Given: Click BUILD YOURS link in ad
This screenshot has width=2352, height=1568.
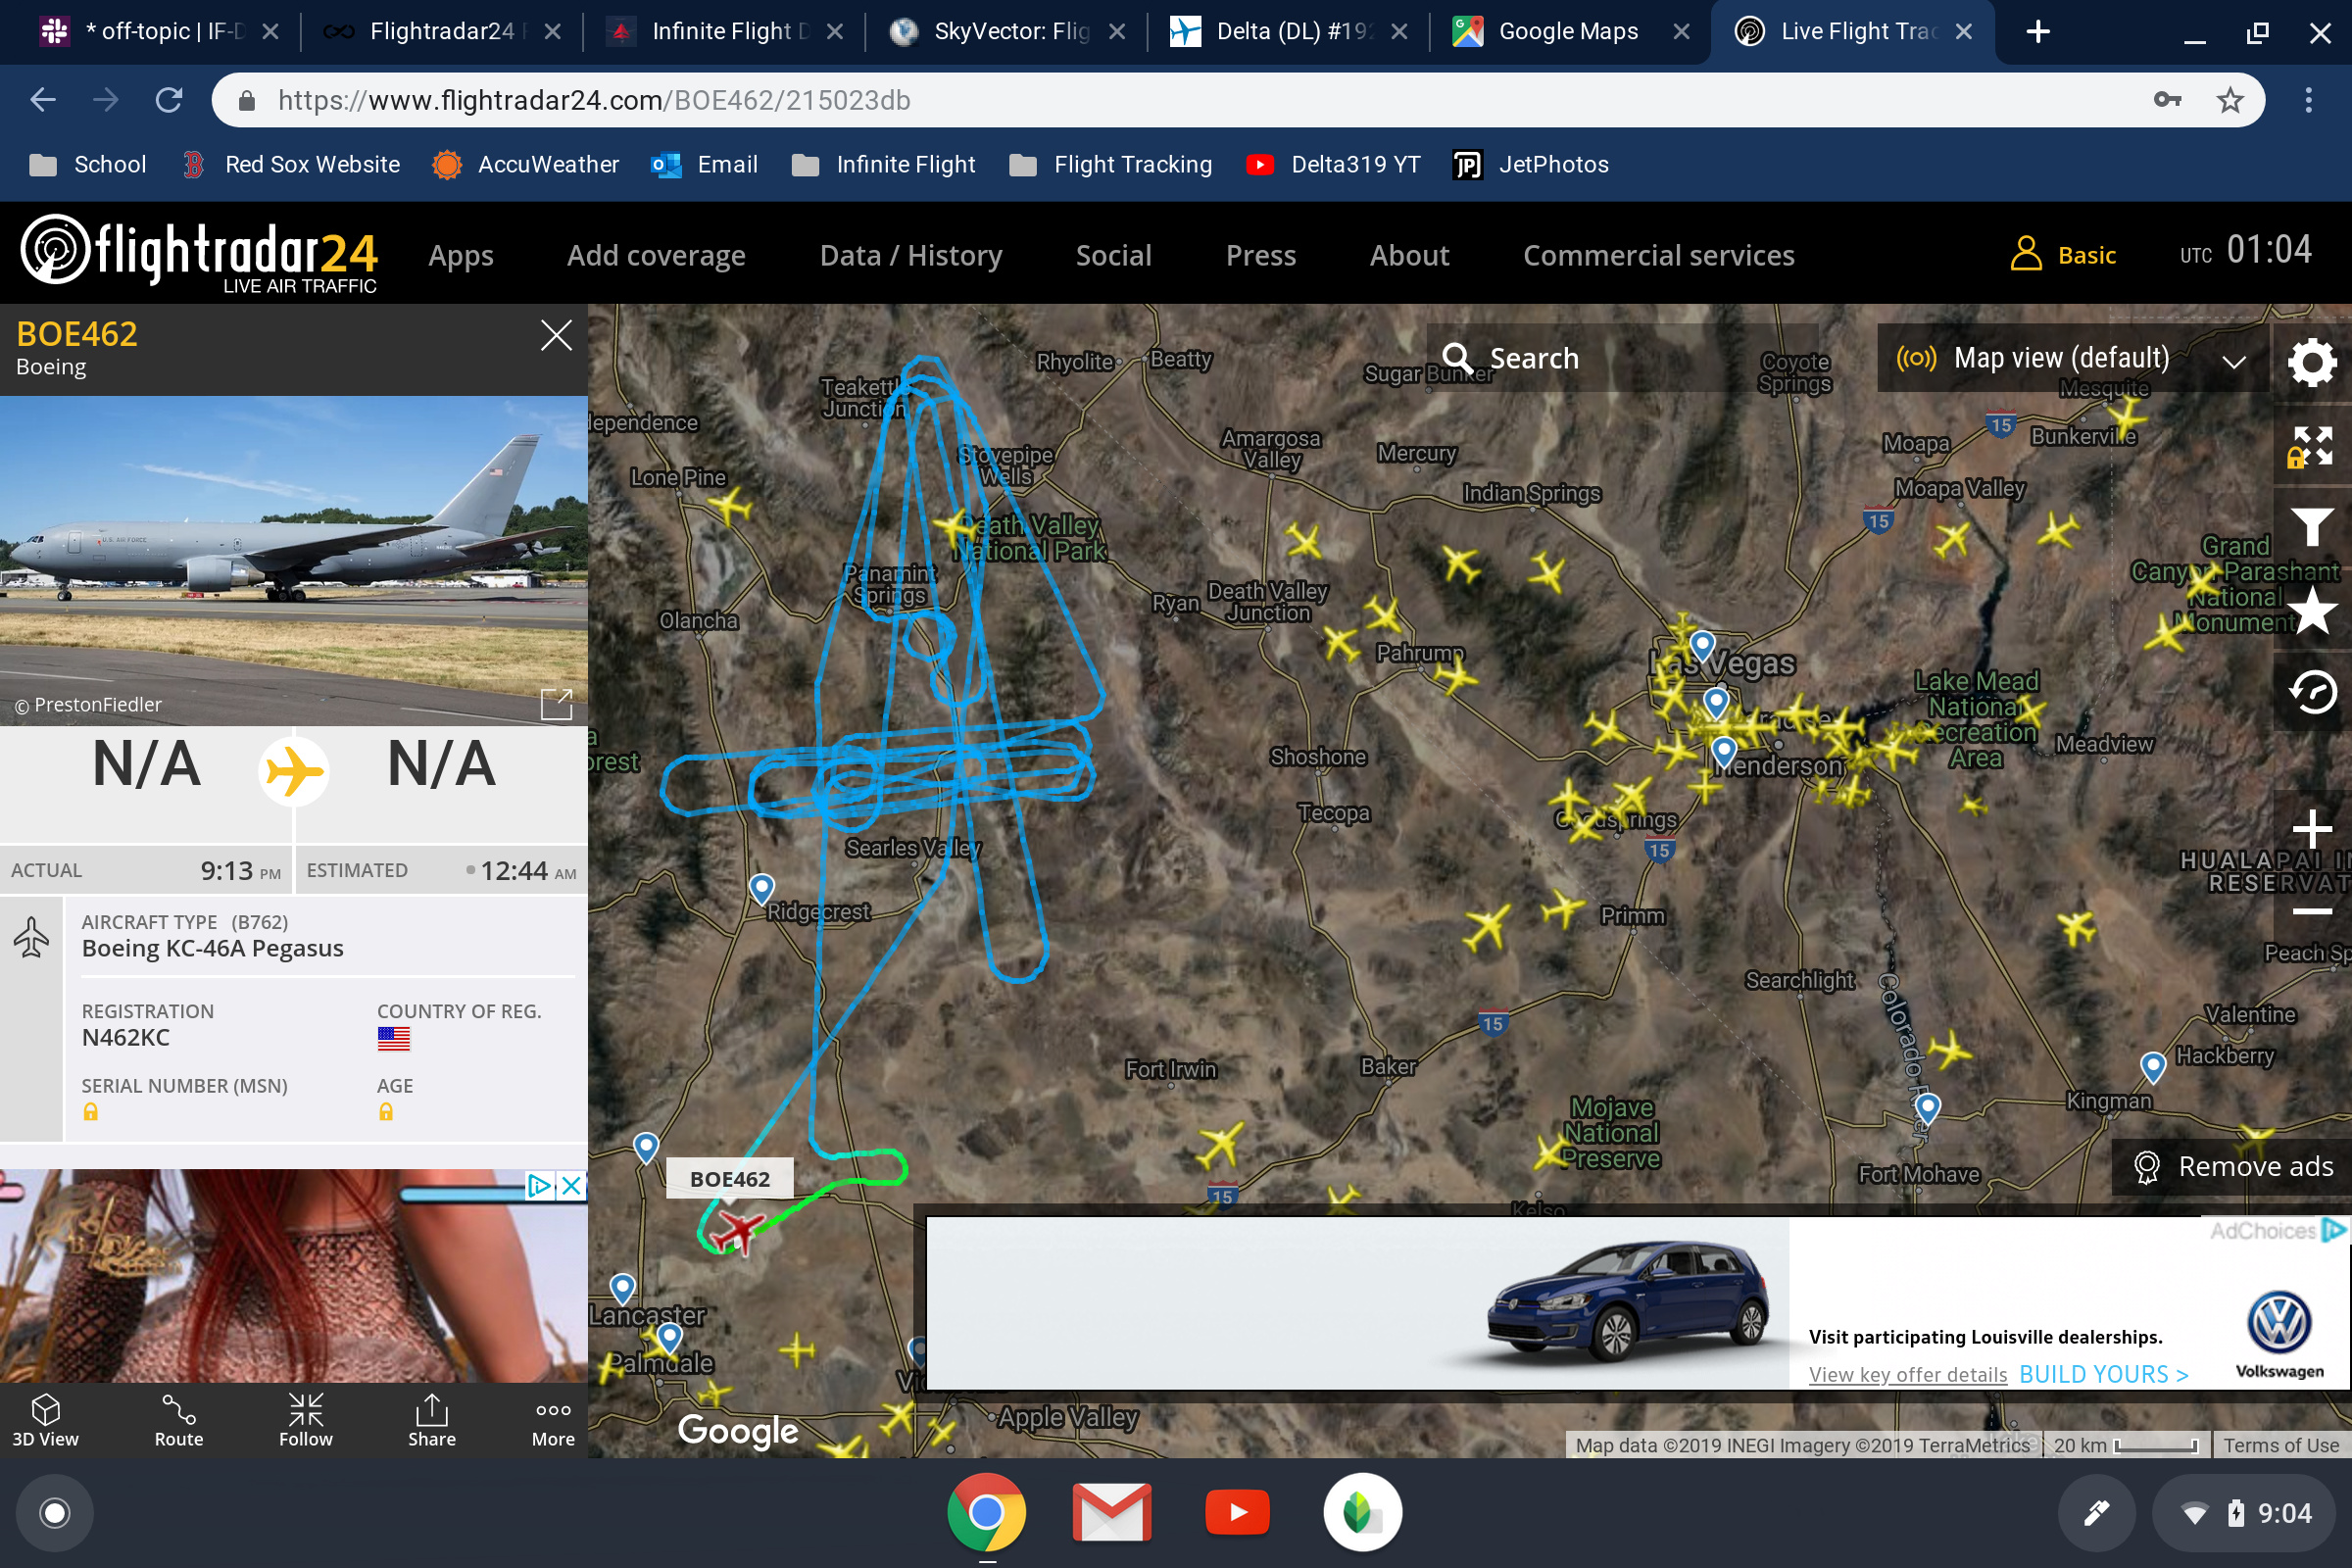Looking at the screenshot, I should click(2103, 1374).
